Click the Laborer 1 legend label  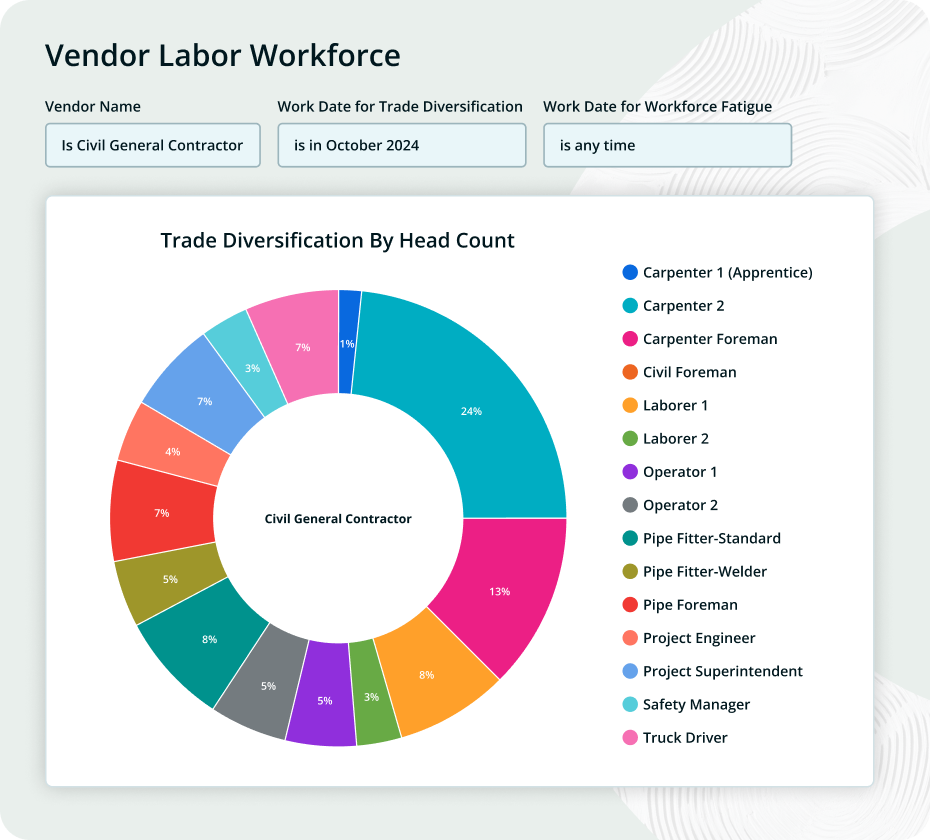(675, 405)
